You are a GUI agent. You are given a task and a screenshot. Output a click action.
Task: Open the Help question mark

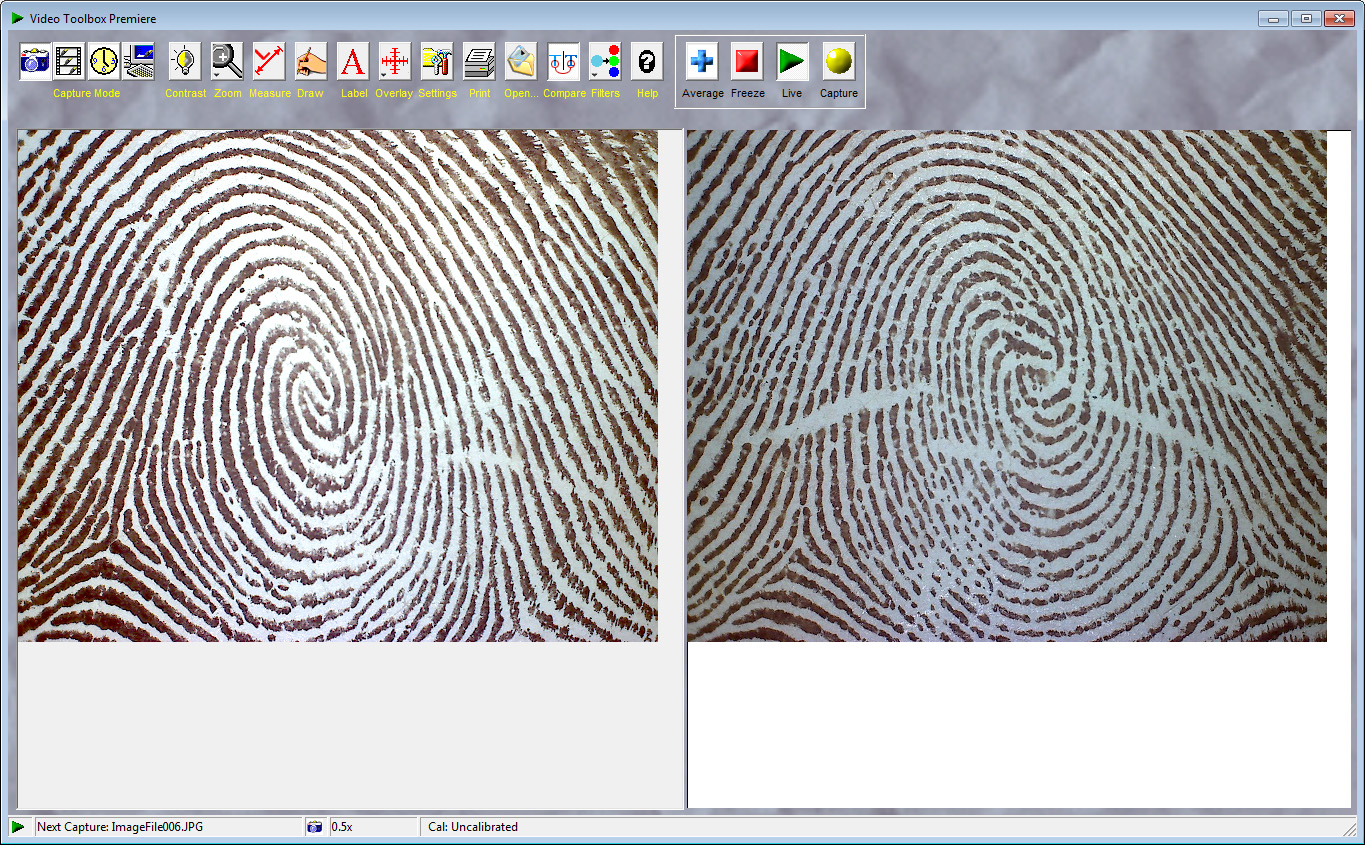pos(647,62)
